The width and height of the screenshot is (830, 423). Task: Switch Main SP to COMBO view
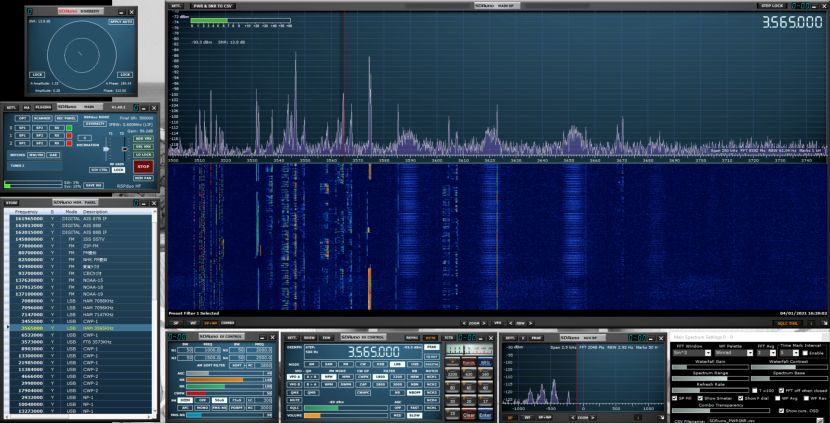click(x=228, y=323)
